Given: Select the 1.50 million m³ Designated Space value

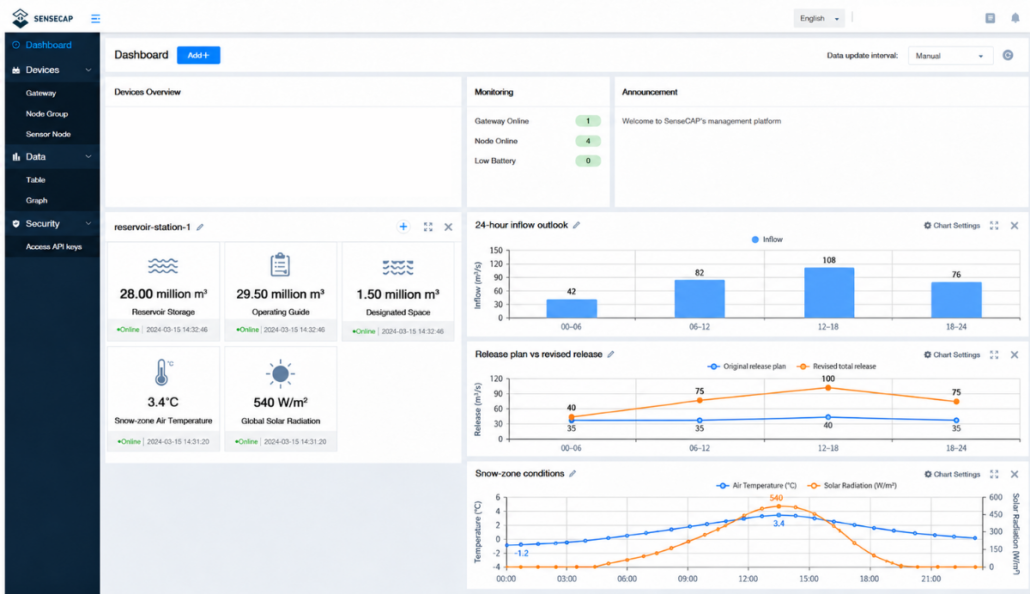Looking at the screenshot, I should coord(398,294).
